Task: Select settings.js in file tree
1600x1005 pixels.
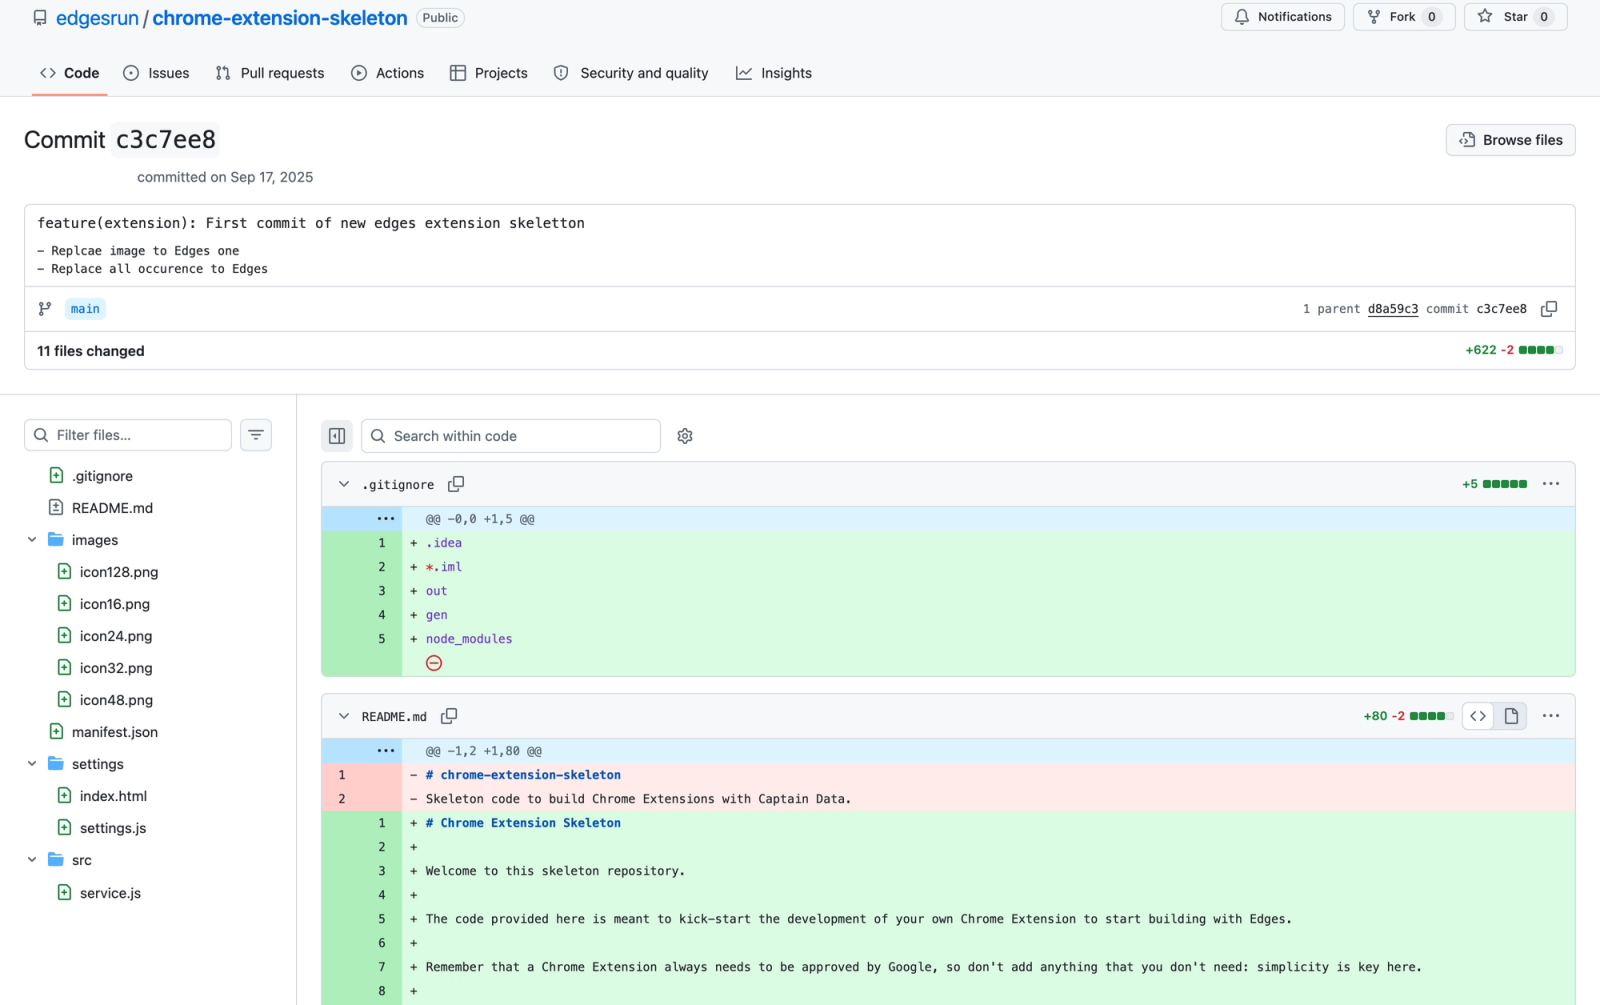Action: [x=113, y=828]
